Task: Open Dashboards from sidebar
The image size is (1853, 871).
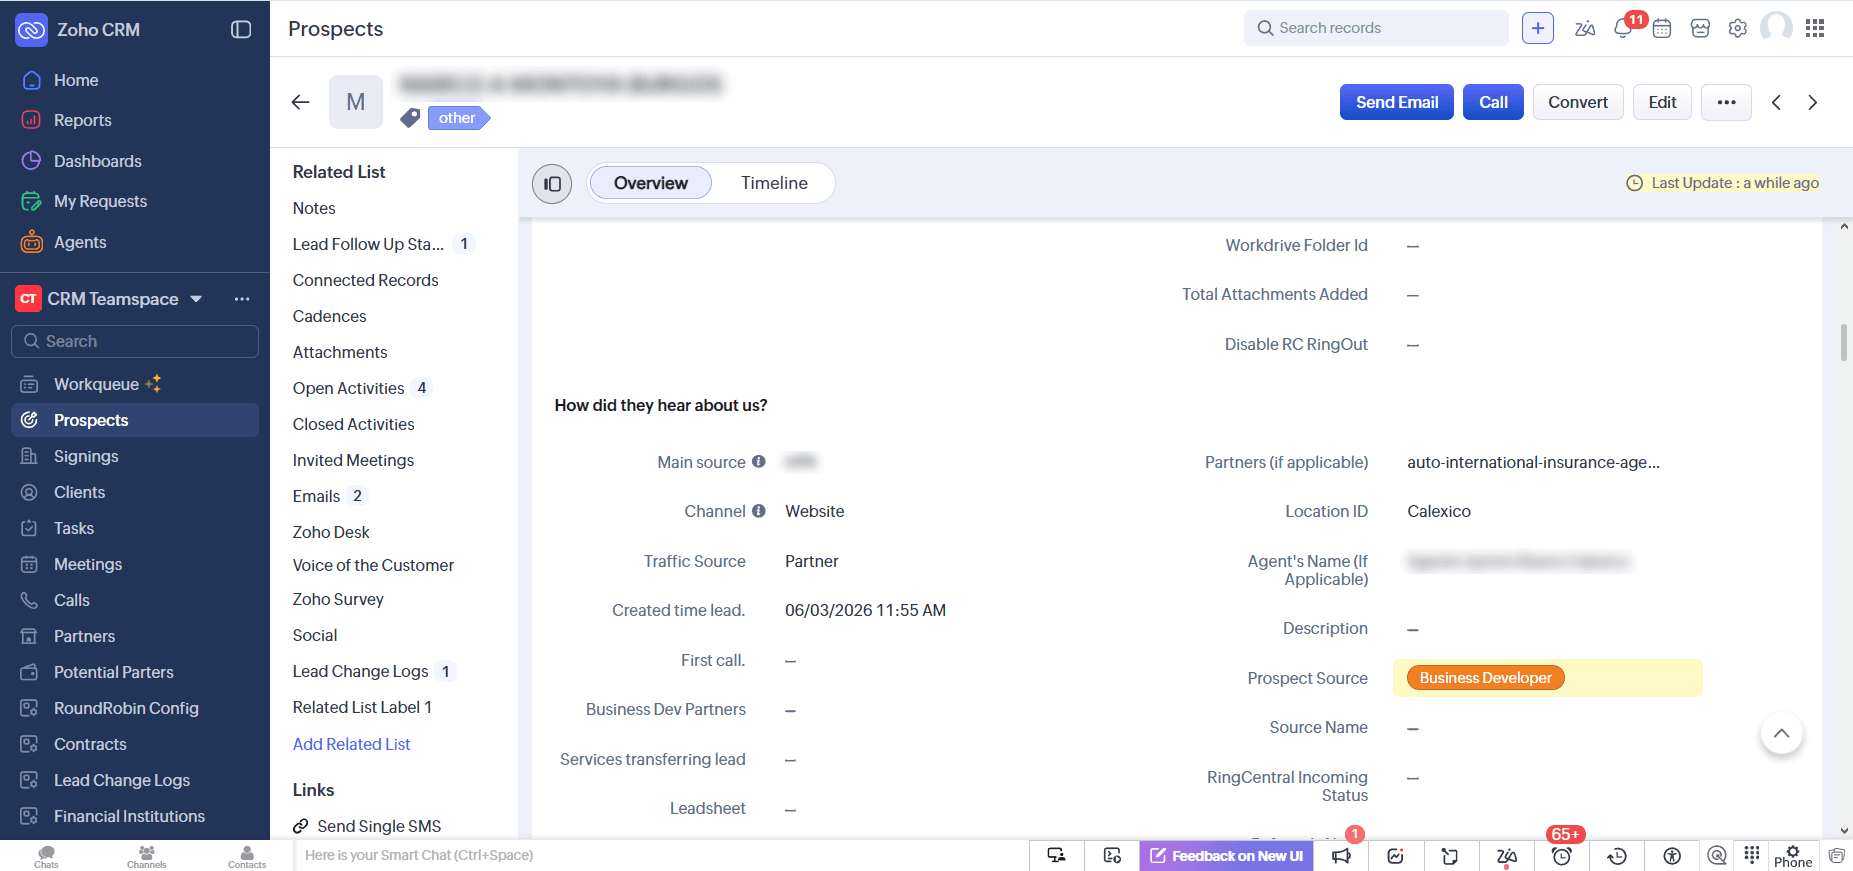Action: 97,161
